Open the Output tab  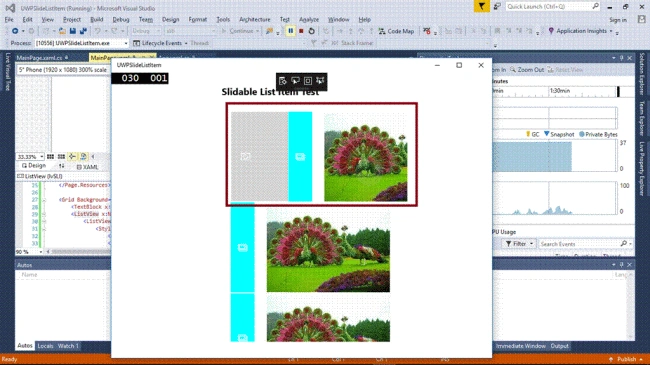[x=559, y=346]
